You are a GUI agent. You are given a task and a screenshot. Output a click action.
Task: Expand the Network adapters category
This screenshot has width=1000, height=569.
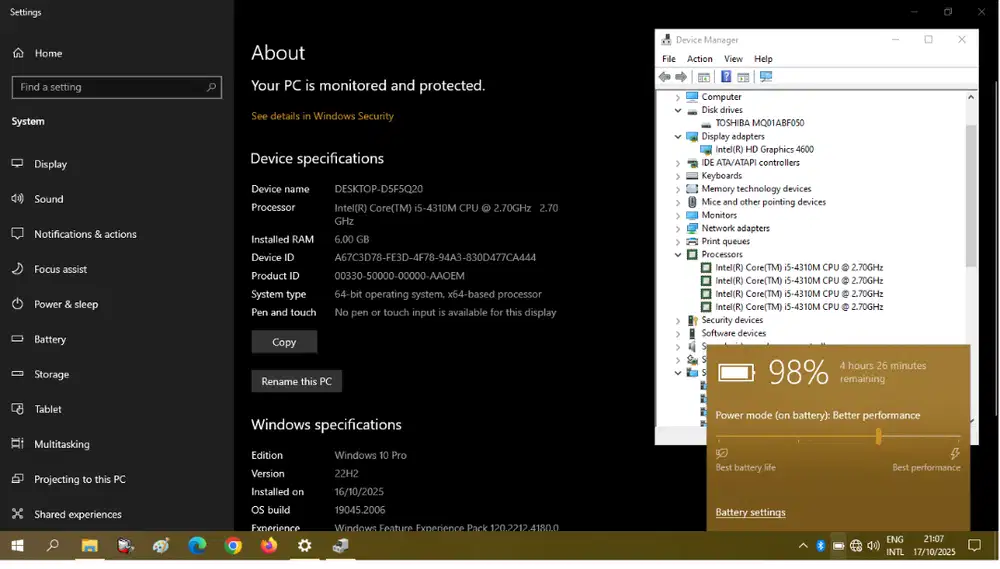[678, 228]
